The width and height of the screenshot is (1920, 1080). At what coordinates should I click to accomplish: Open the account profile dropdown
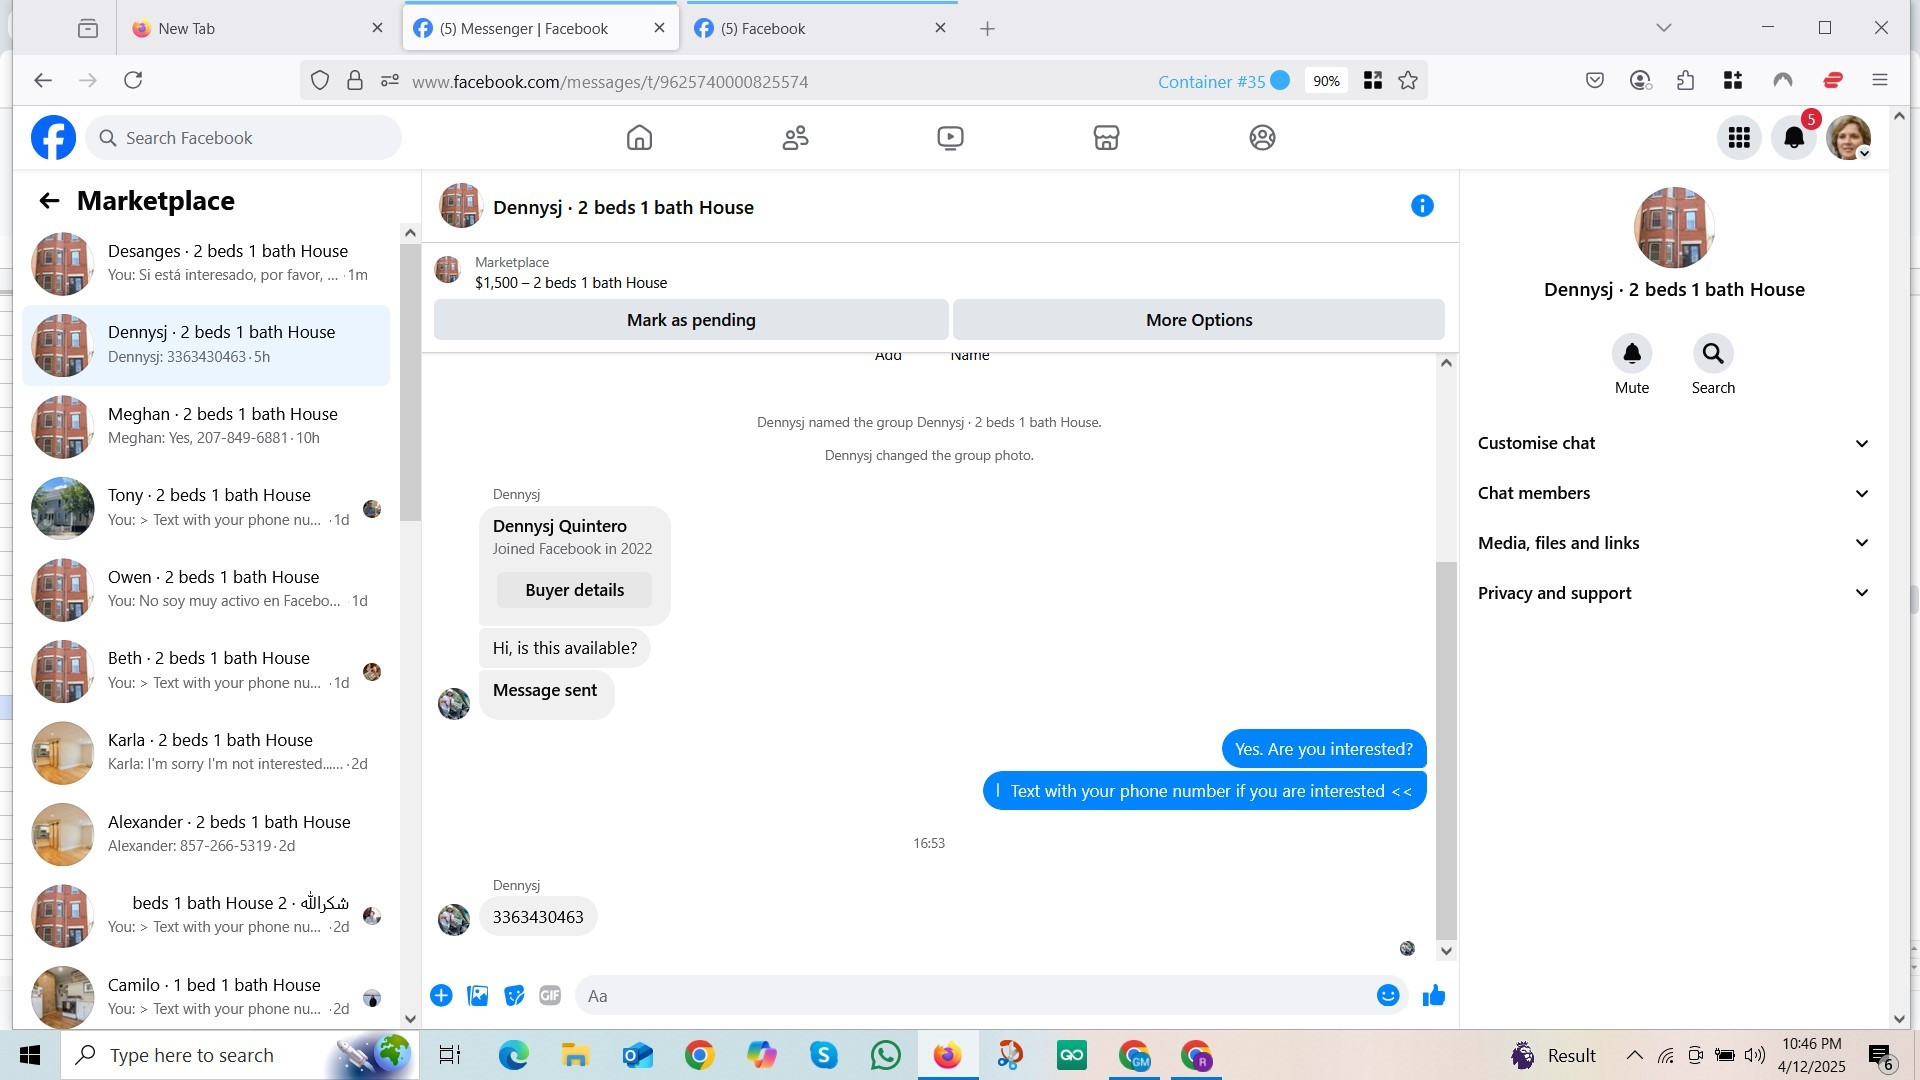[1848, 138]
